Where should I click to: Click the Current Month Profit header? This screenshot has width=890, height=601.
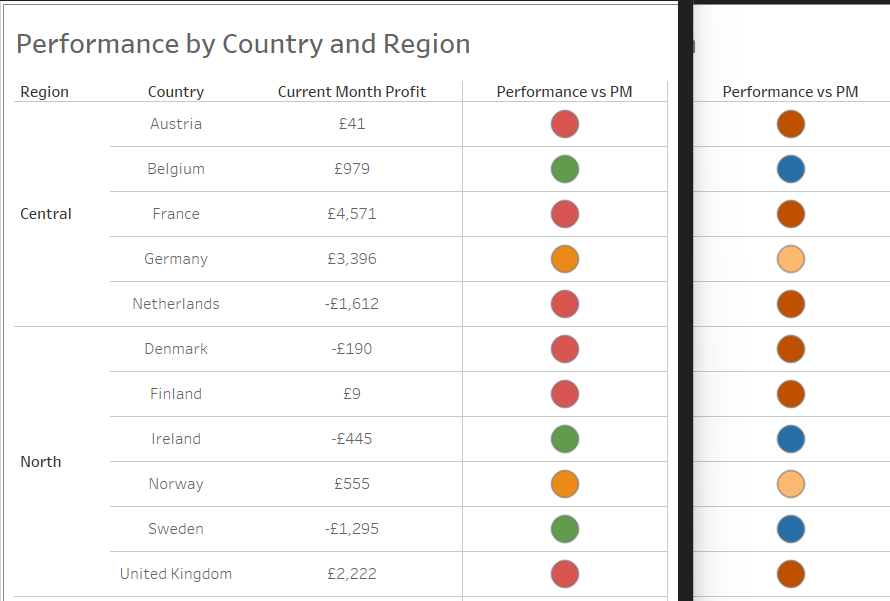[352, 92]
